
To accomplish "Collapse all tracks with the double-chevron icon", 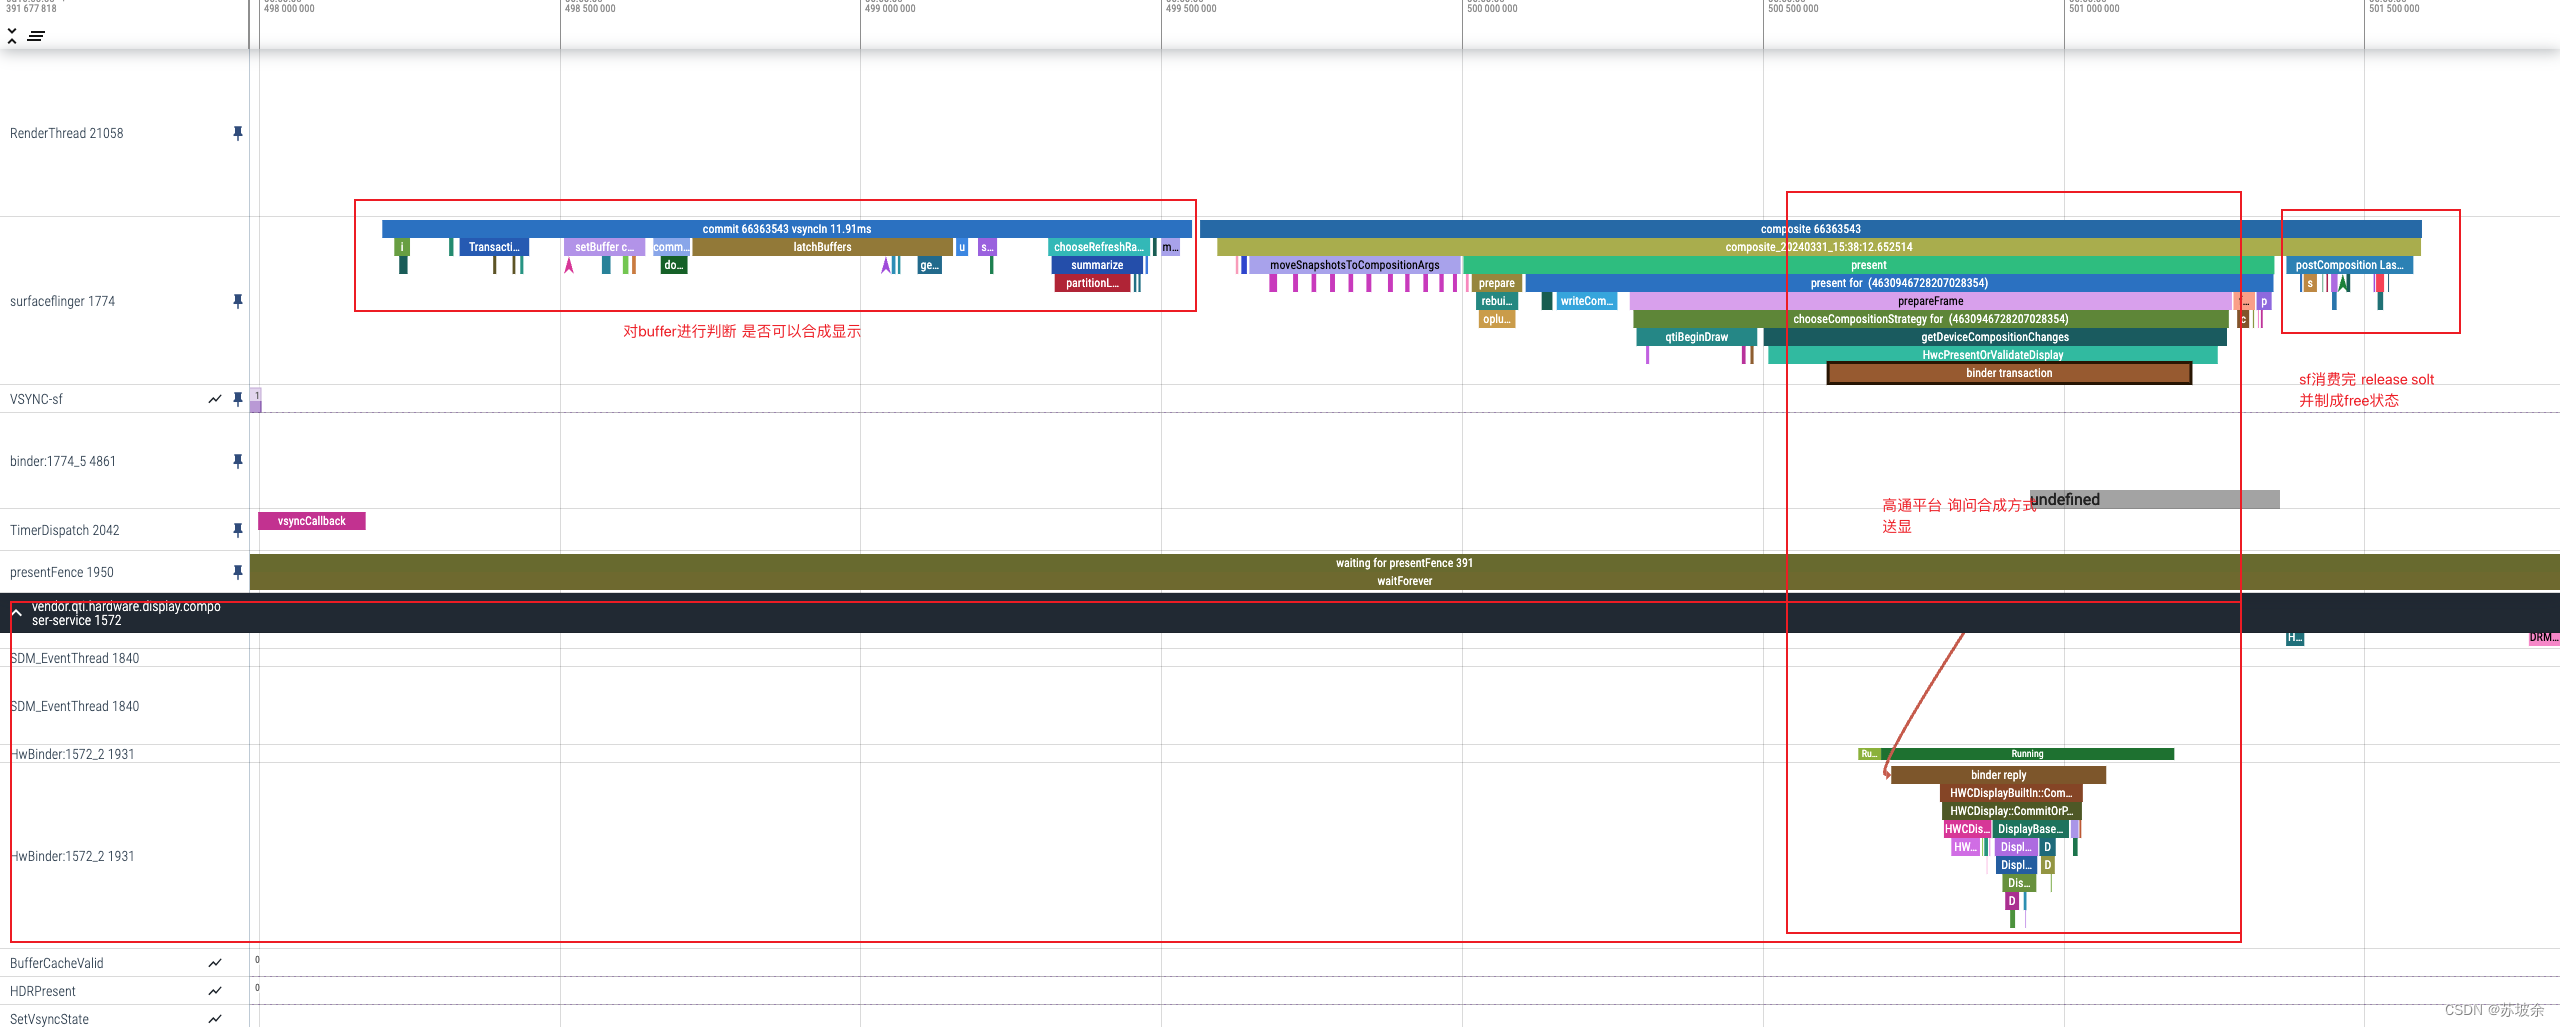I will click(12, 36).
